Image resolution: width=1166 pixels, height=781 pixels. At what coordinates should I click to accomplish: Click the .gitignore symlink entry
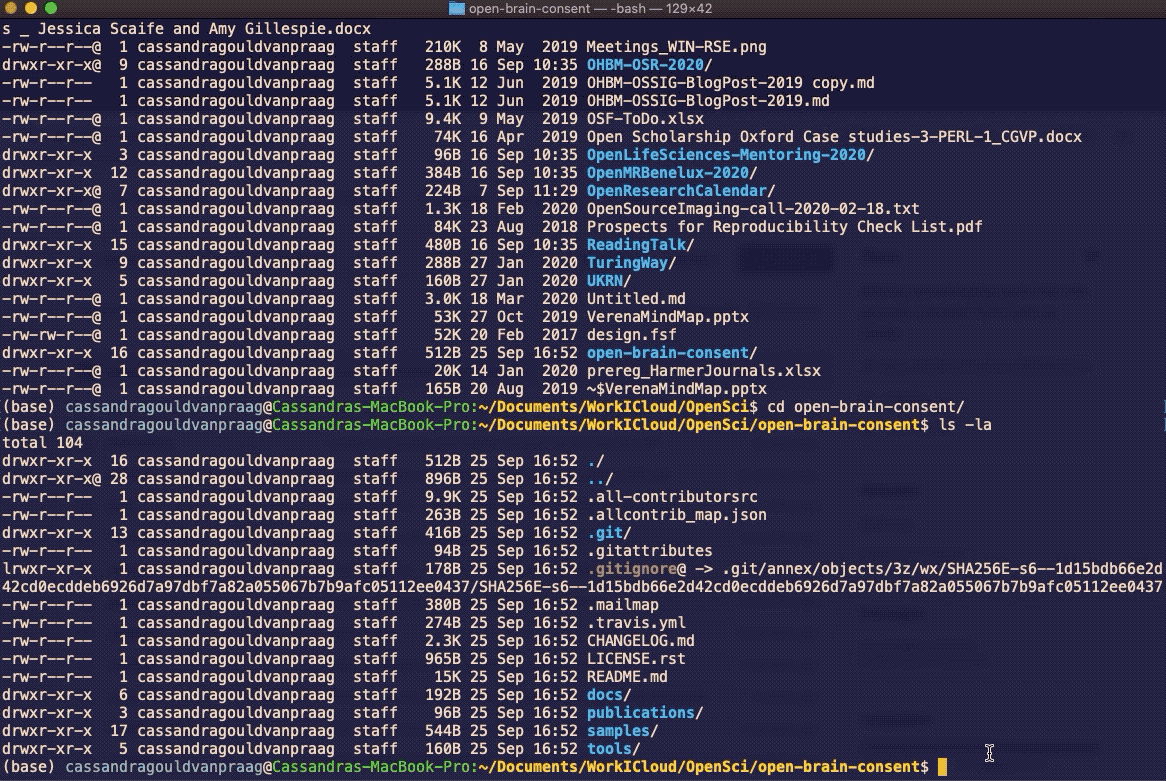point(629,568)
